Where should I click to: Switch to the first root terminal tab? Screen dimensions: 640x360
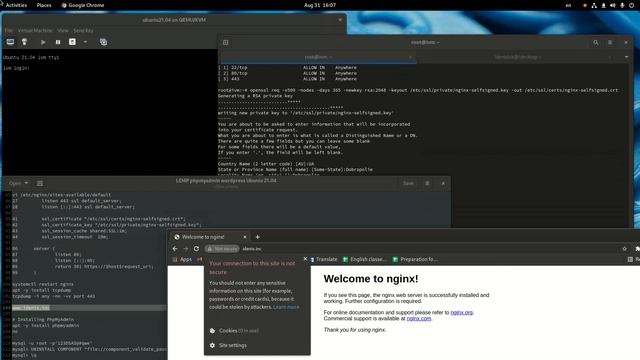[x=318, y=57]
